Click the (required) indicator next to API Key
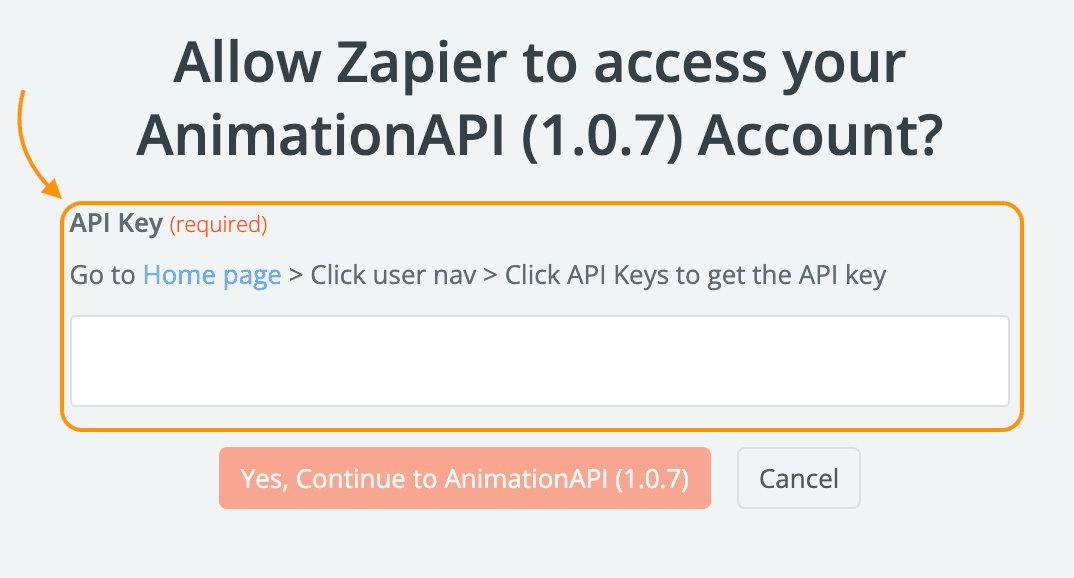The image size is (1074, 578). tap(219, 225)
